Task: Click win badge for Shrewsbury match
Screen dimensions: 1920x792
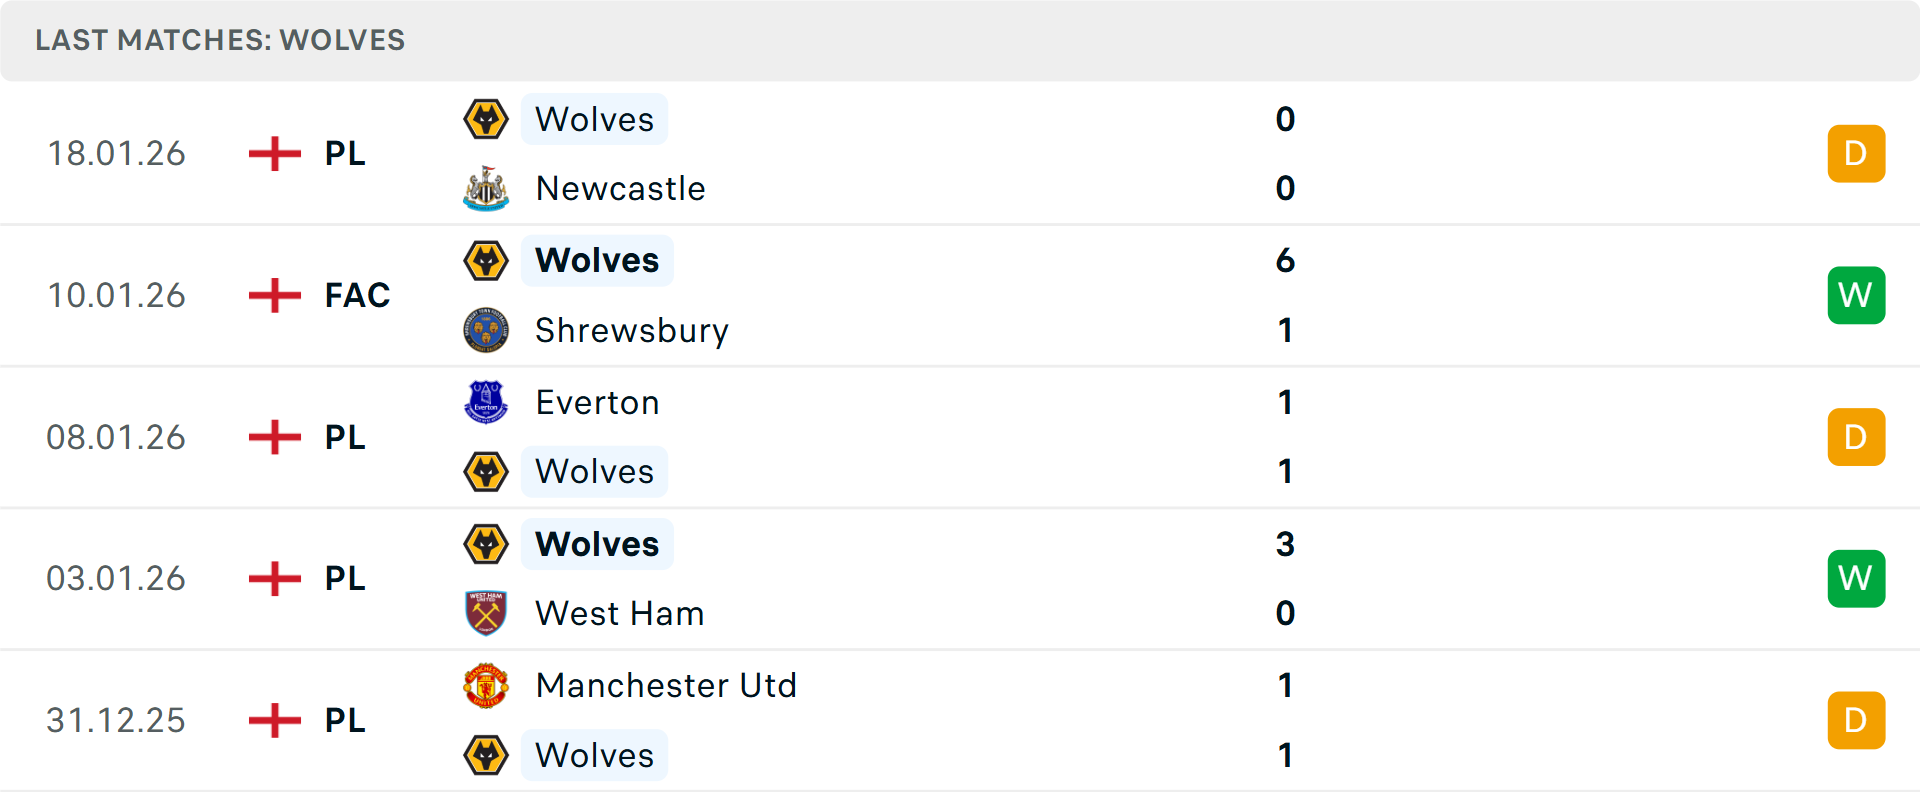Action: pos(1856,295)
